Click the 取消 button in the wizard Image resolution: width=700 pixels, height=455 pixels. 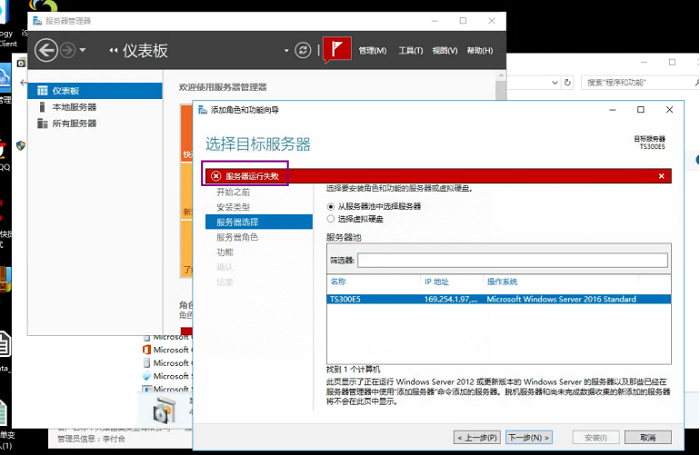click(x=648, y=438)
